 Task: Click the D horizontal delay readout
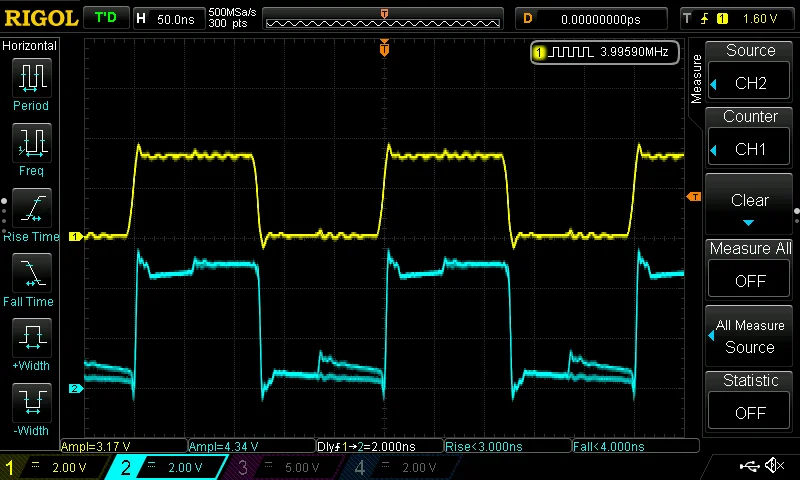click(591, 19)
